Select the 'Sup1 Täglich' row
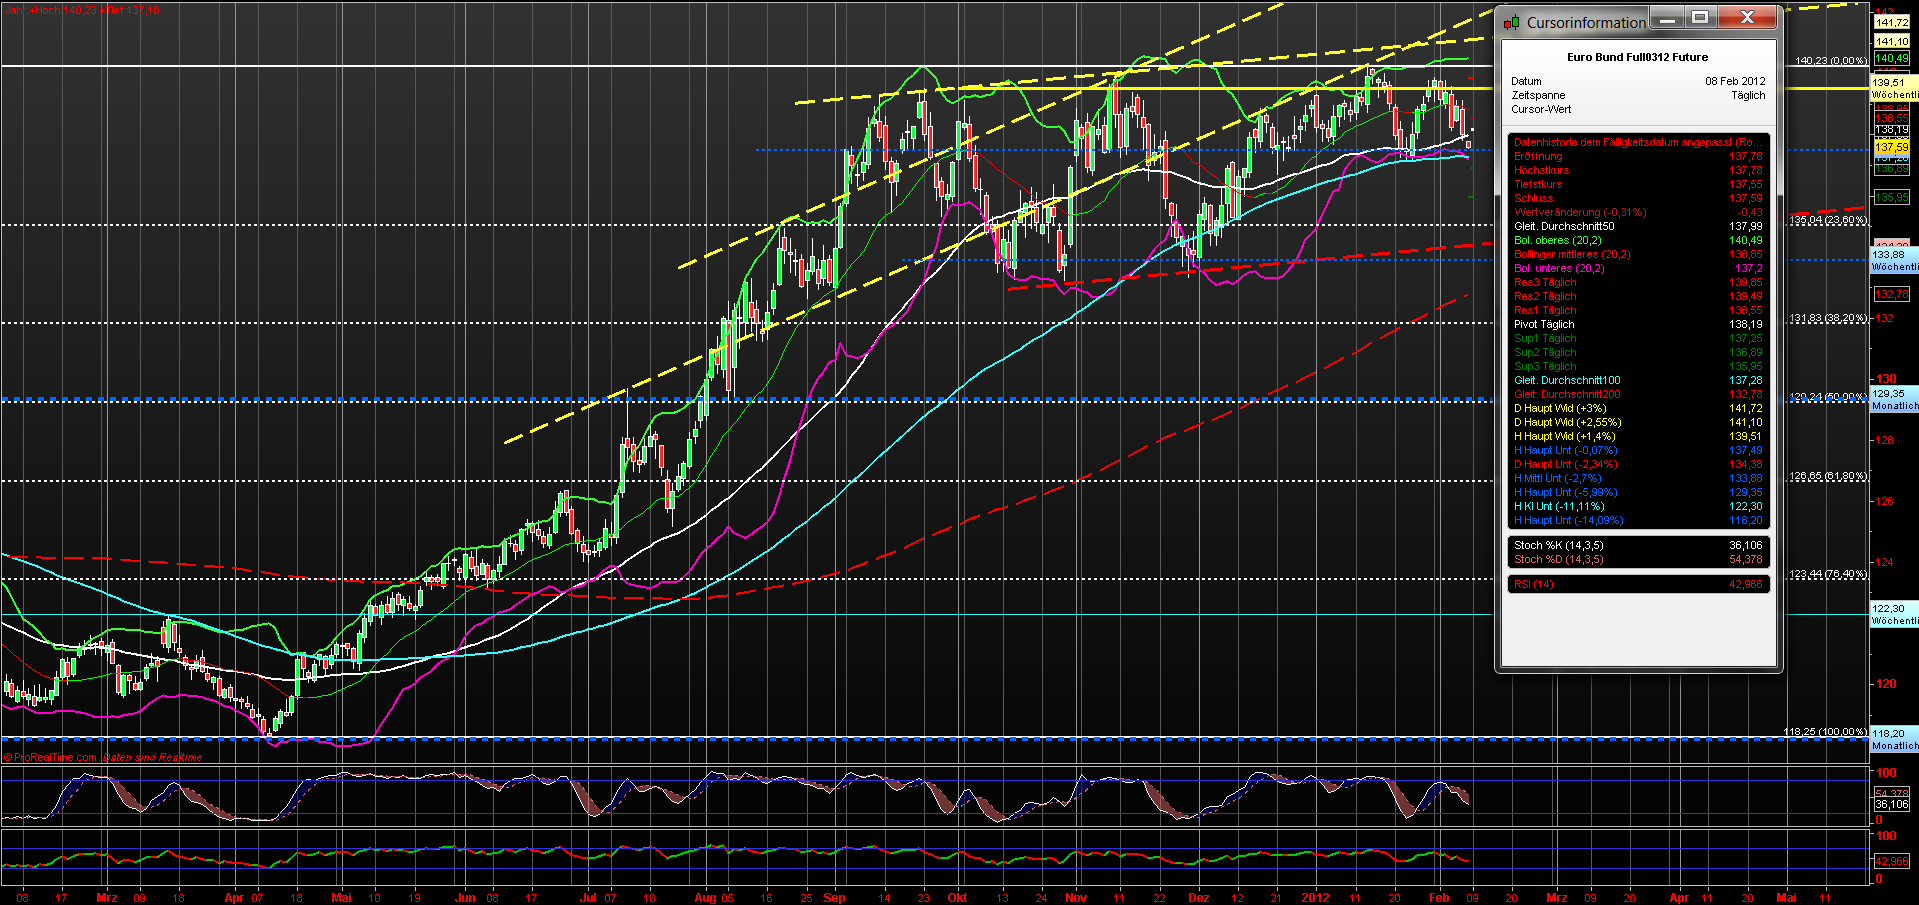This screenshot has height=905, width=1919. pos(1638,338)
